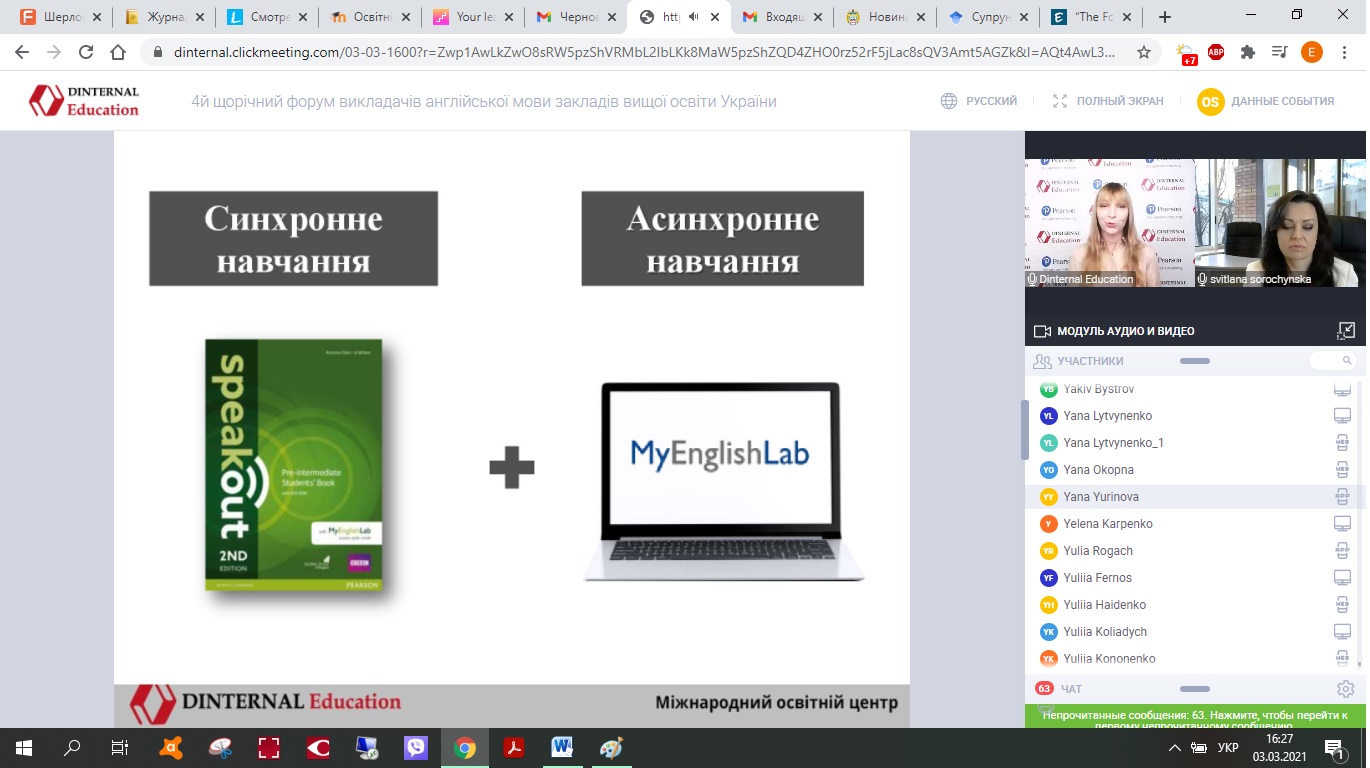Expand the Чат panel handle
This screenshot has height=768, width=1370.
point(1195,689)
